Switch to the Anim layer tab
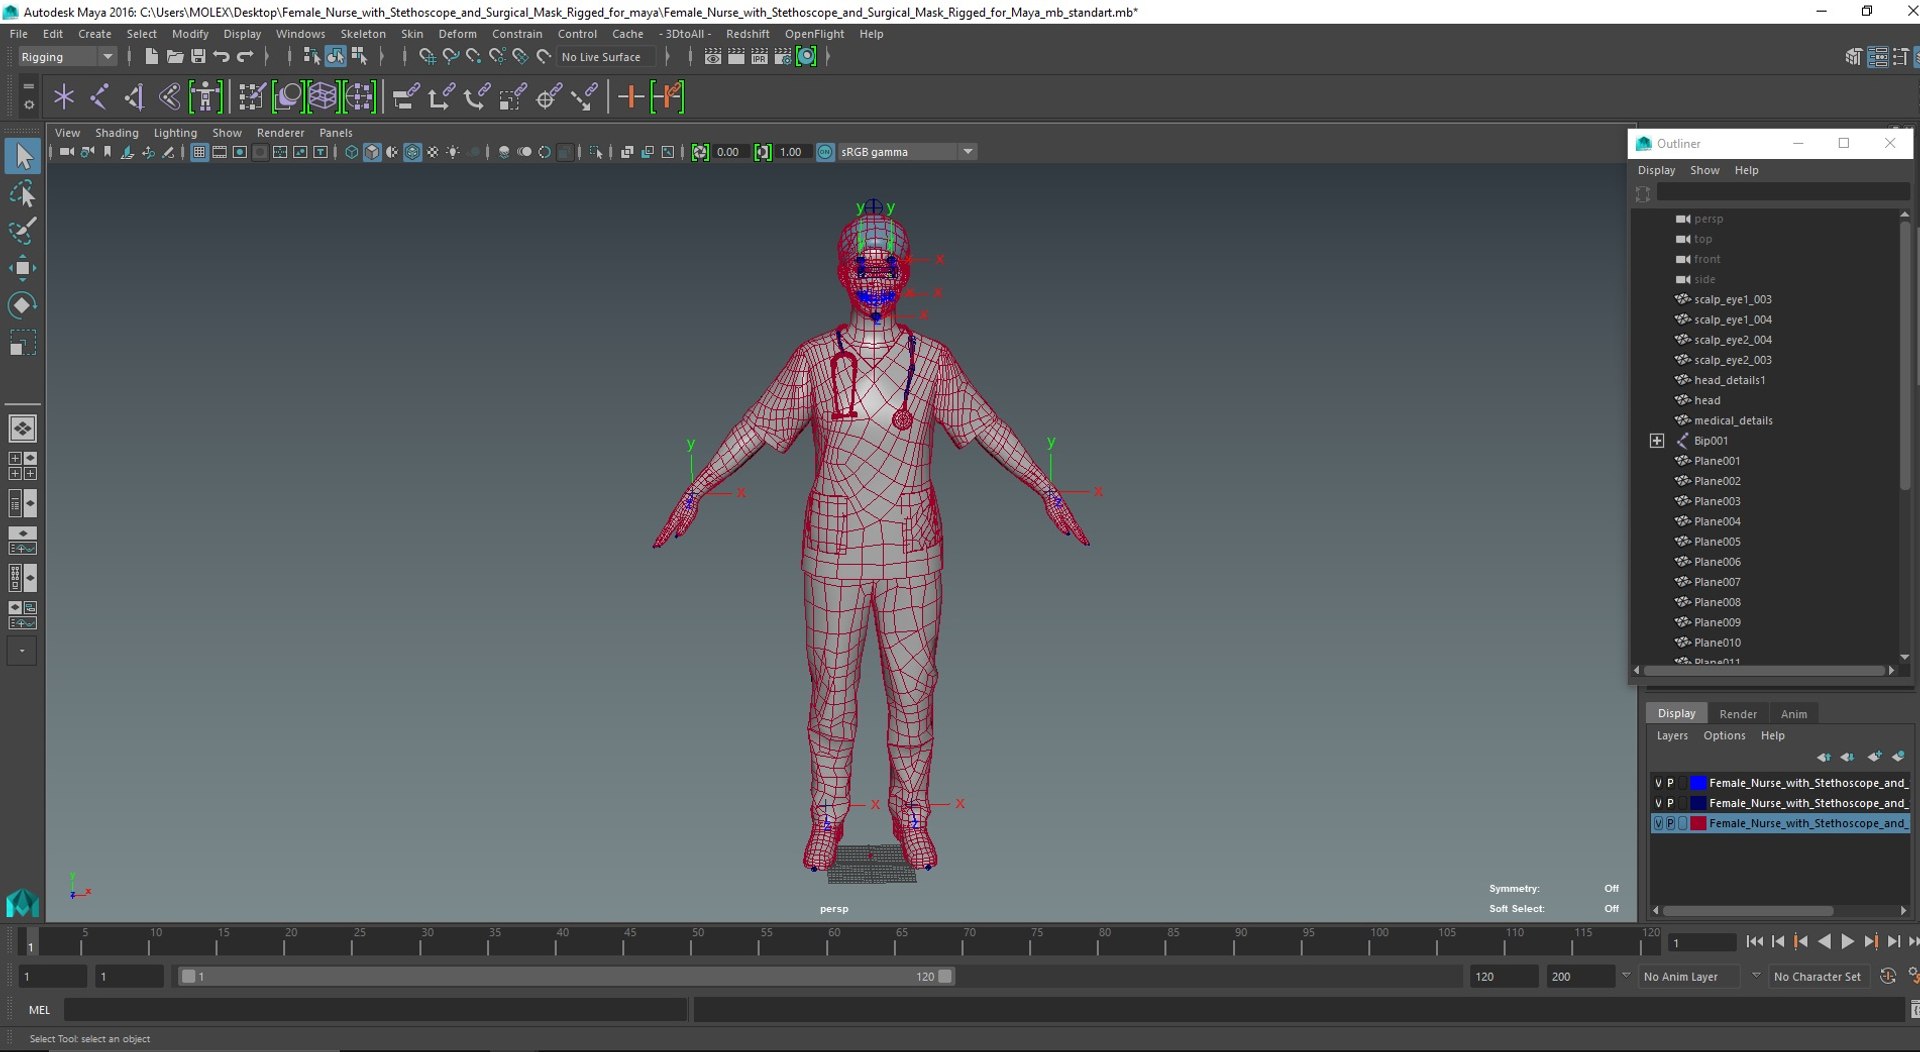Image resolution: width=1920 pixels, height=1052 pixels. click(x=1793, y=714)
